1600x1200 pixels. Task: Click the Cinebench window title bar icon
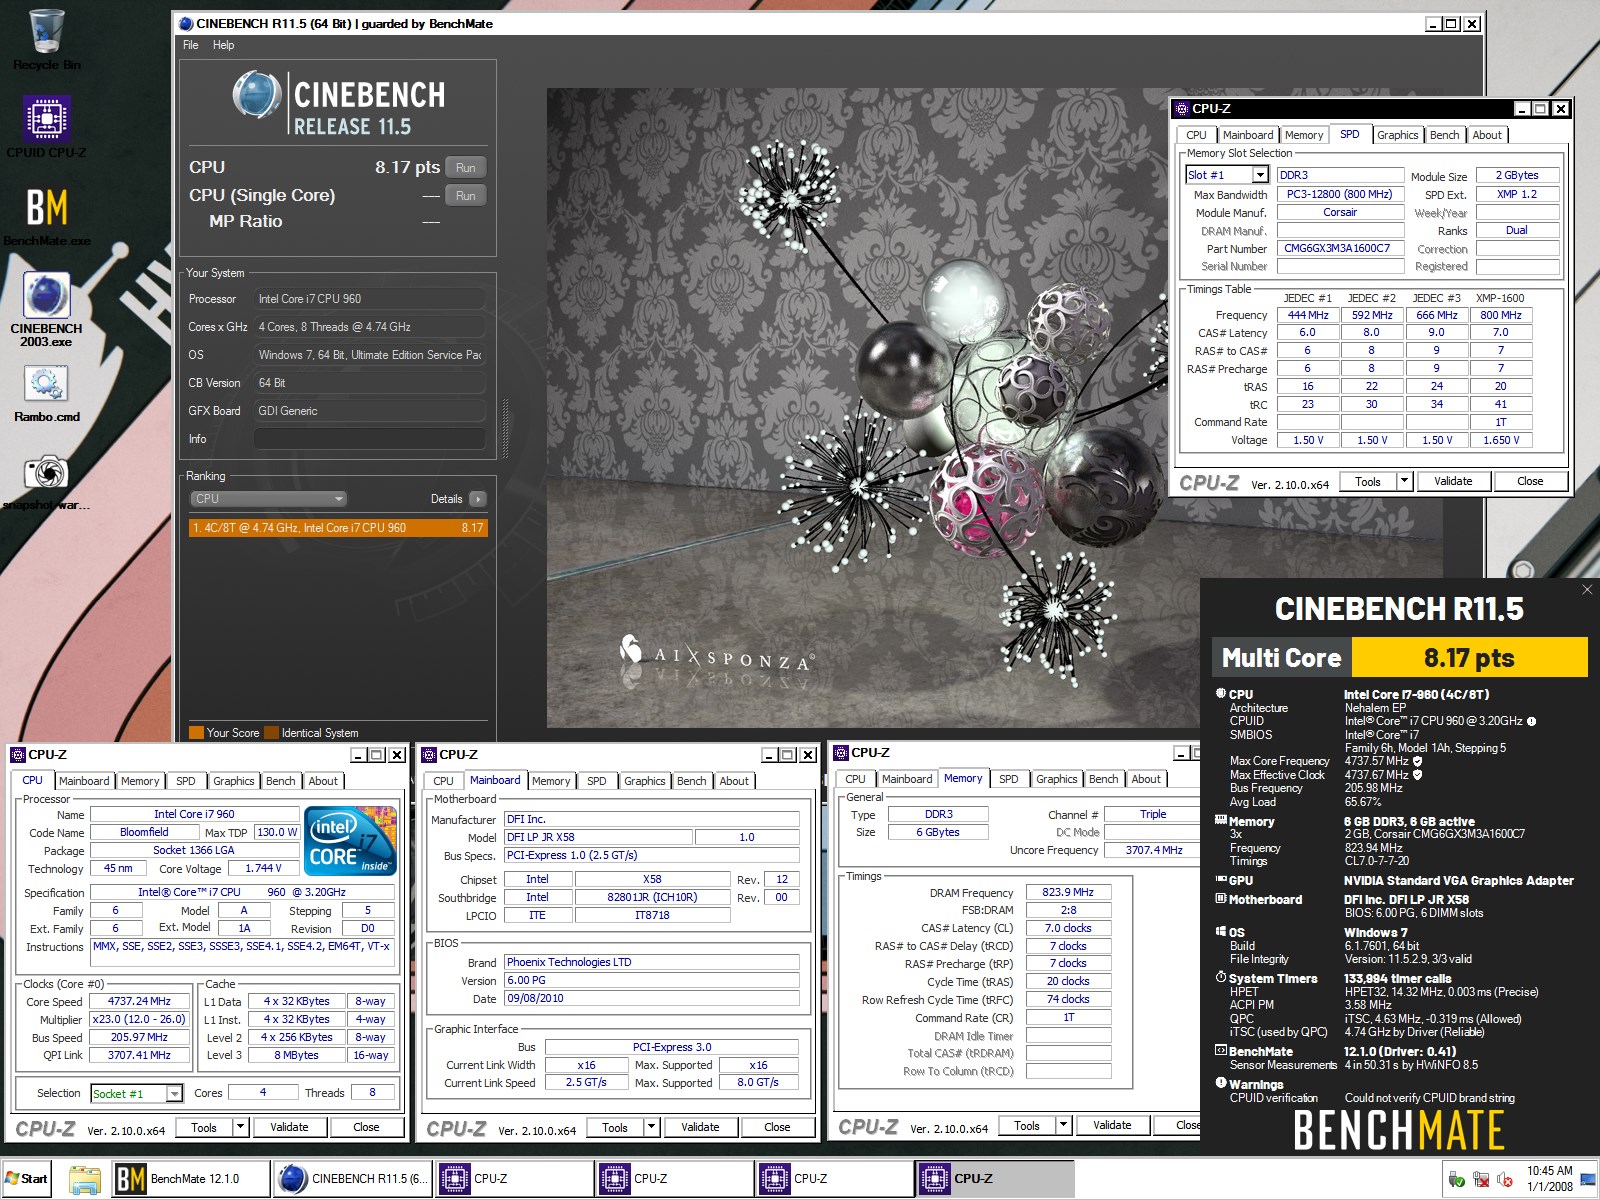point(186,23)
